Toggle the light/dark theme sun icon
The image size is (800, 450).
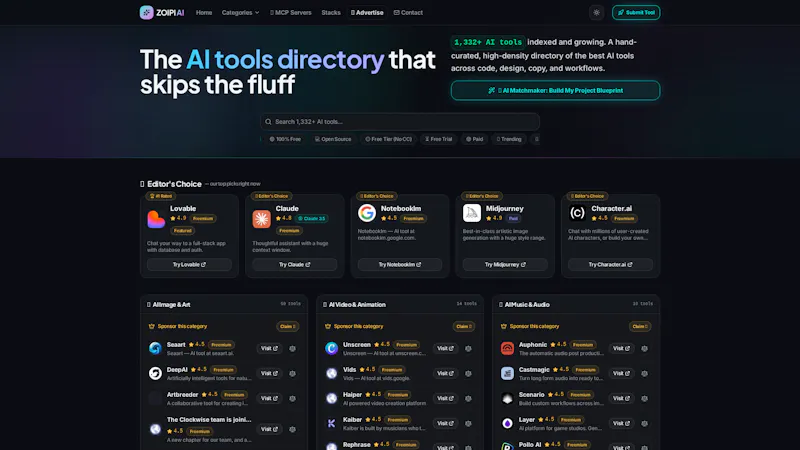pyautogui.click(x=596, y=12)
